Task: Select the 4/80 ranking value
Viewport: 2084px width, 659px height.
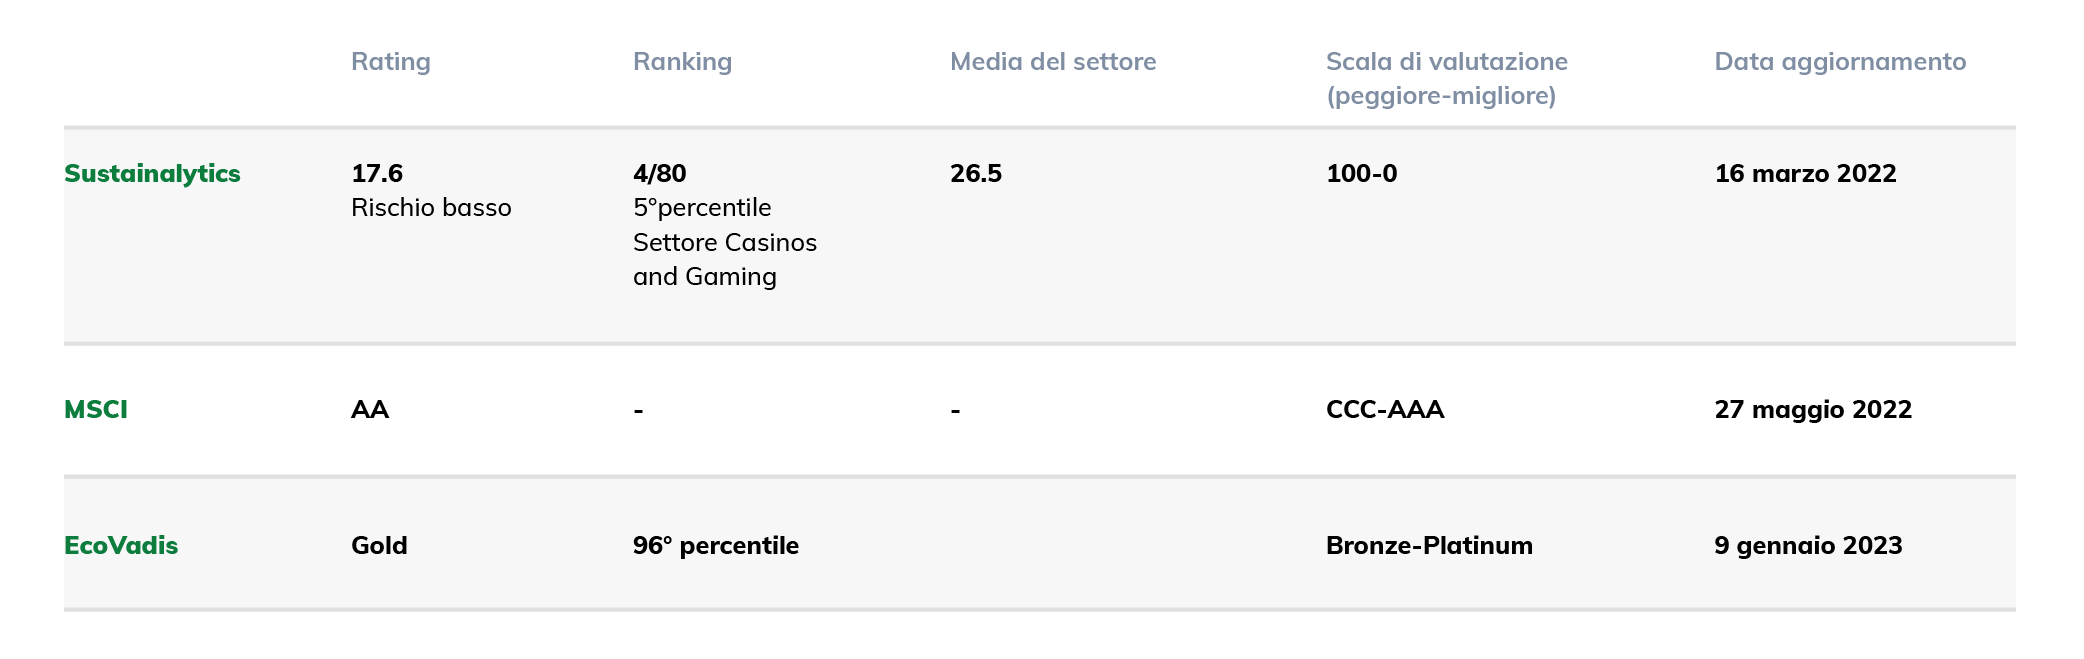Action: pos(660,174)
